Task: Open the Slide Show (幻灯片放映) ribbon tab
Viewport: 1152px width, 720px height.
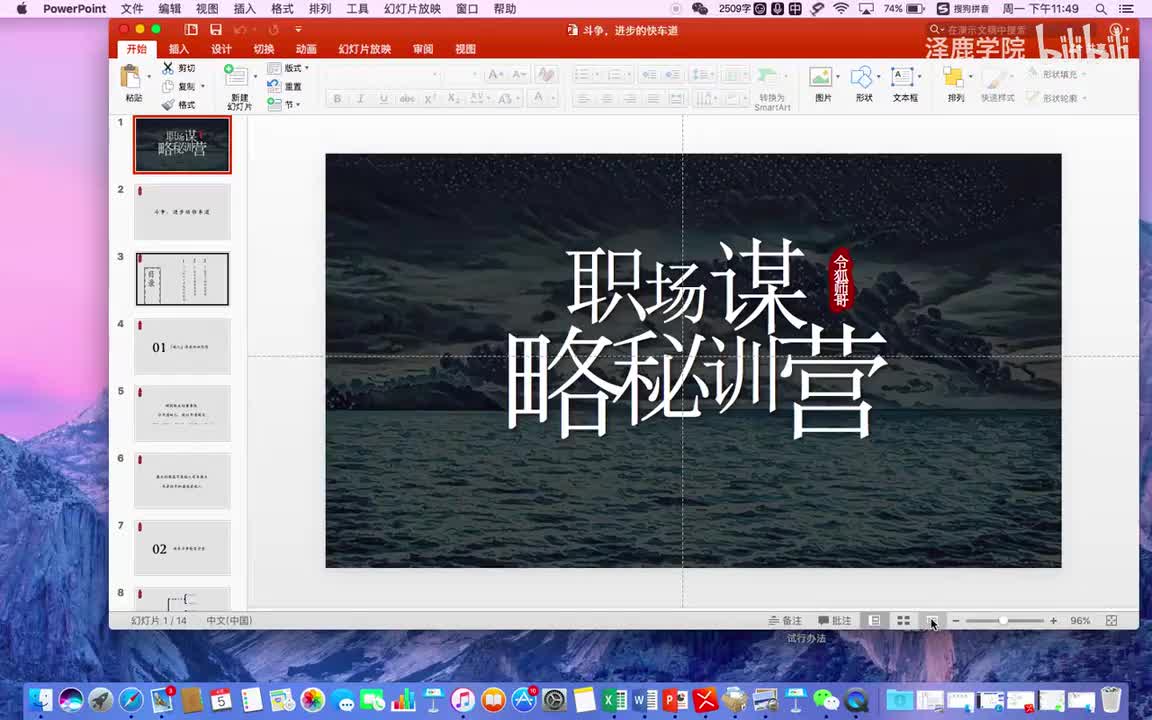Action: point(364,49)
